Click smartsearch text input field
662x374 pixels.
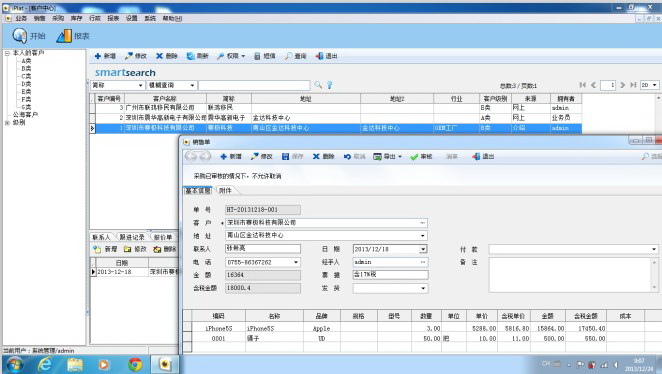pos(254,85)
